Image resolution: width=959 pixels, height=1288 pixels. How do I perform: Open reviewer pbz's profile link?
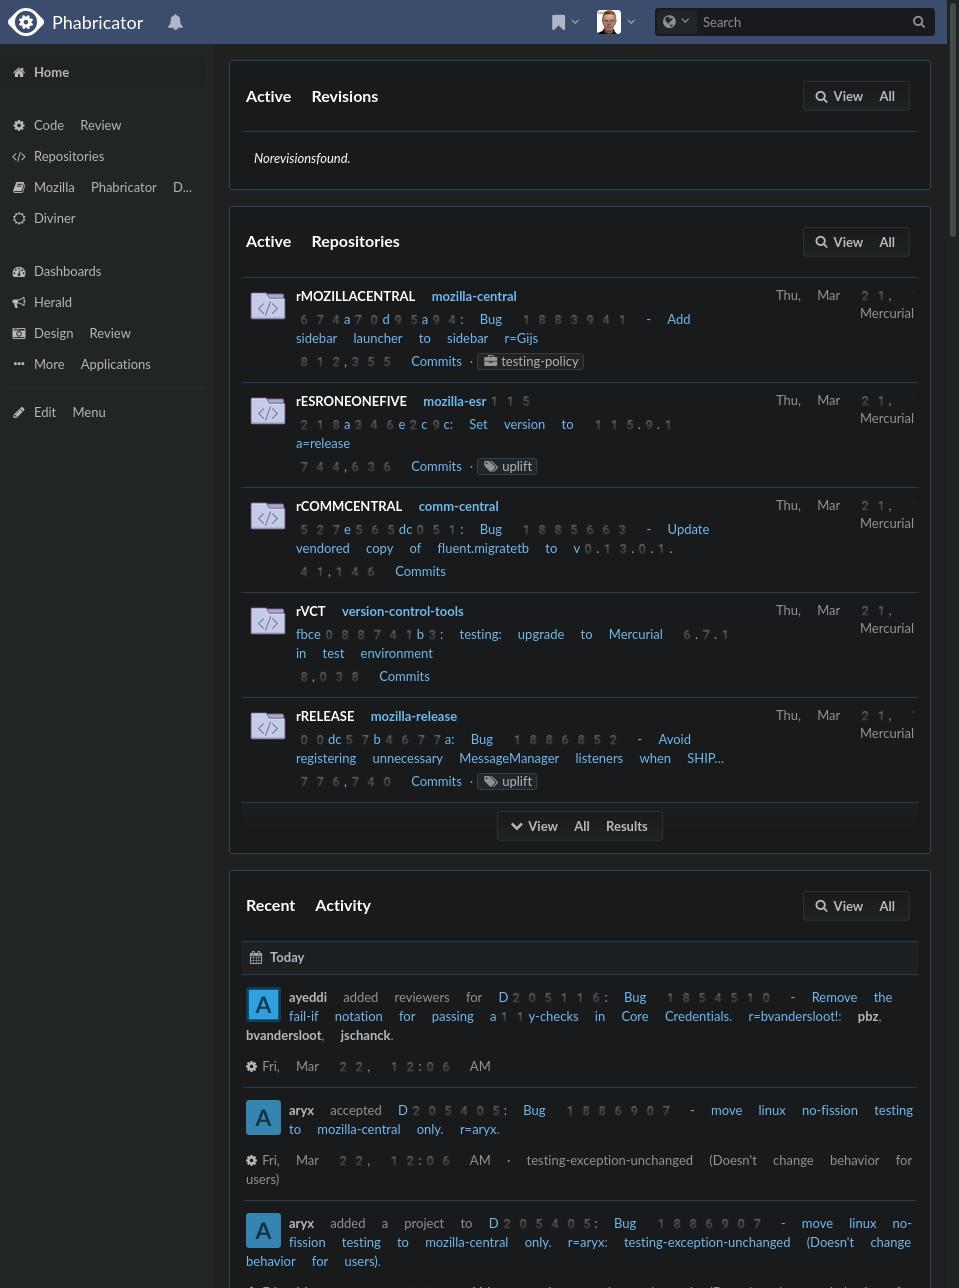pyautogui.click(x=868, y=1016)
